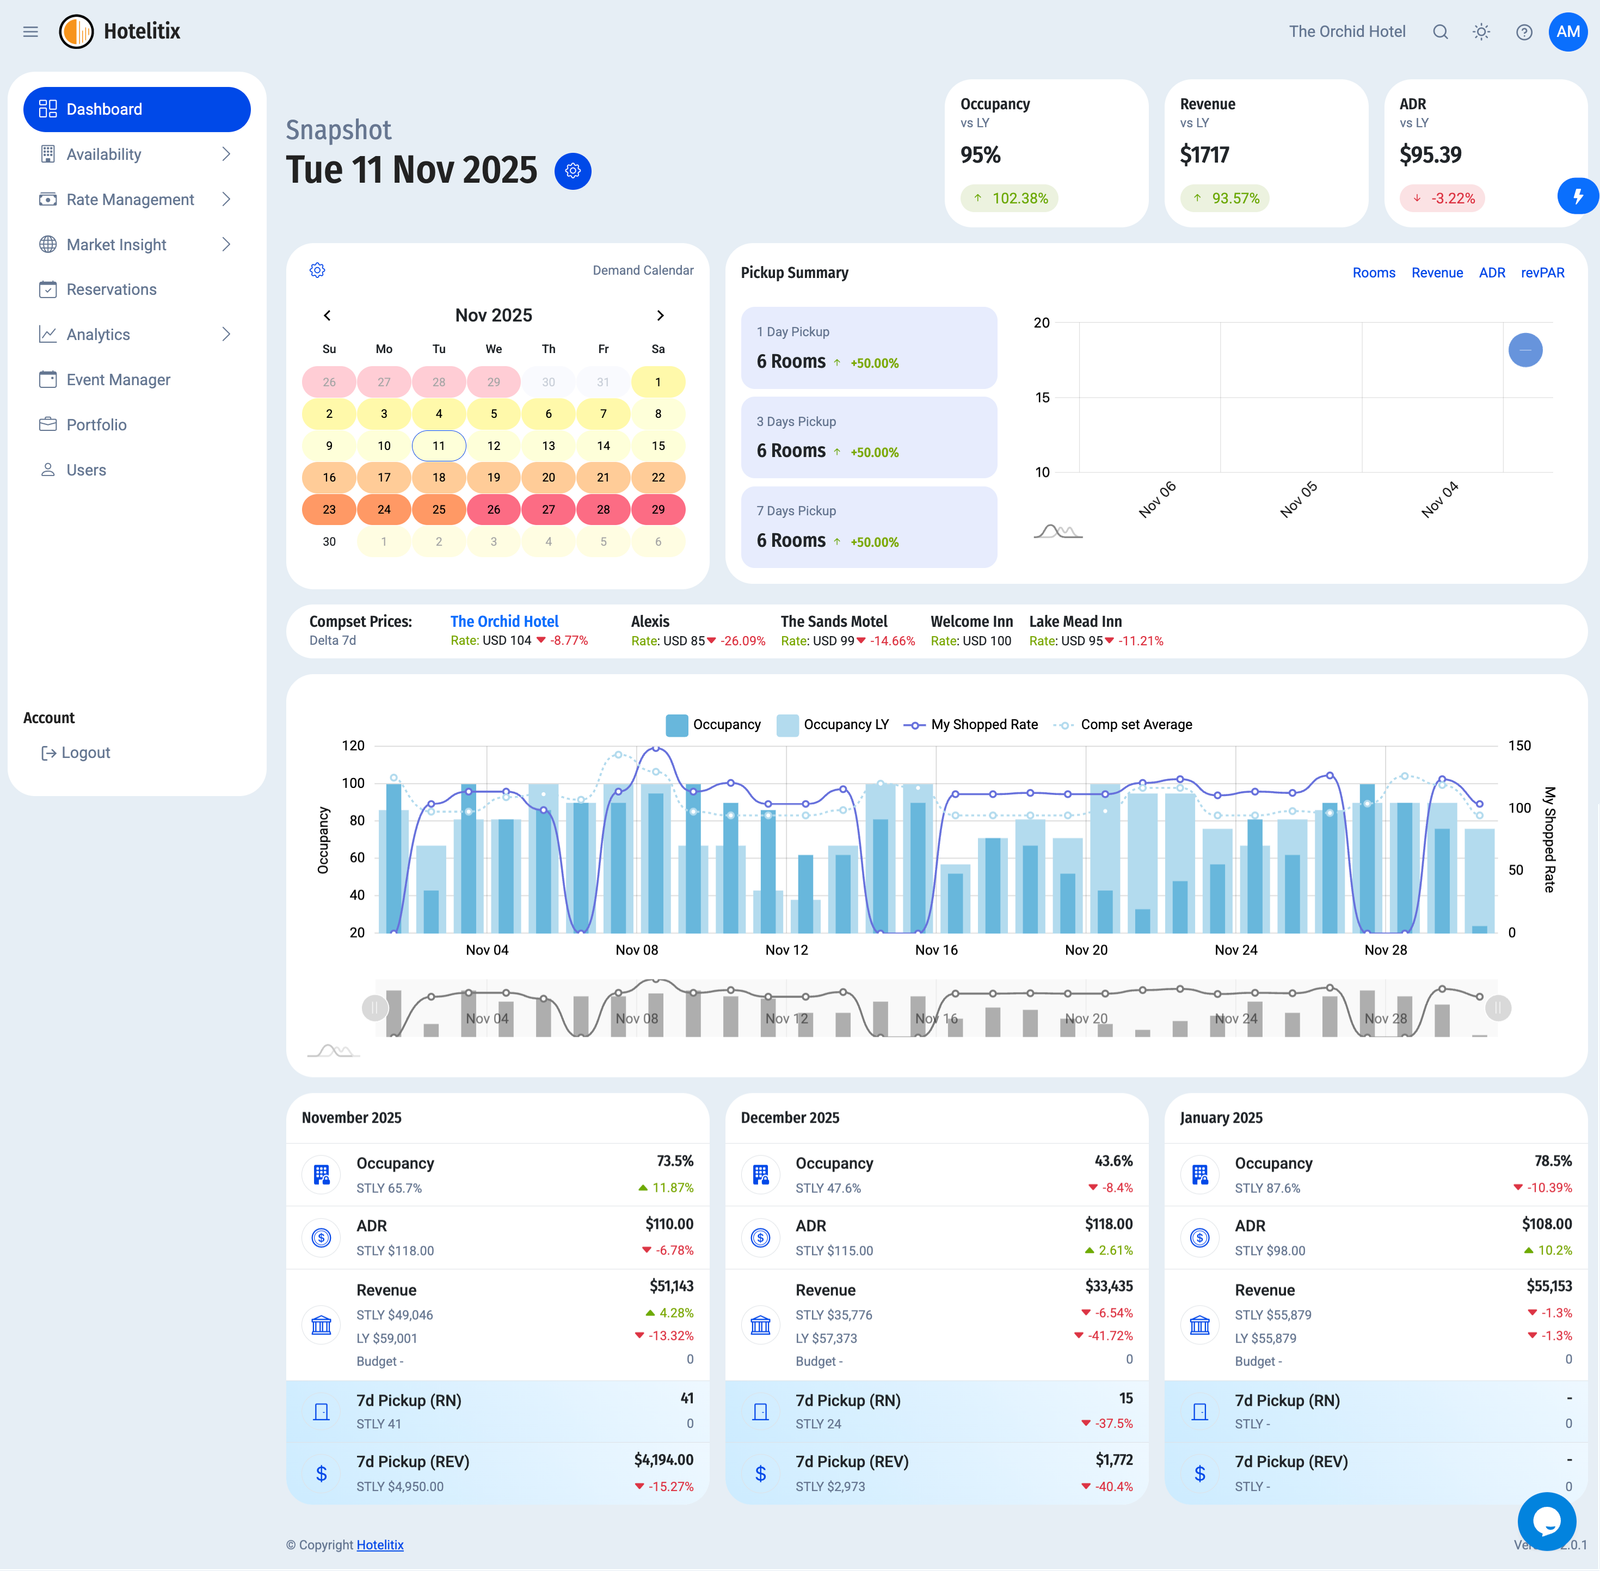Toggle light/dark theme sun icon
This screenshot has width=1600, height=1572.
[1481, 32]
